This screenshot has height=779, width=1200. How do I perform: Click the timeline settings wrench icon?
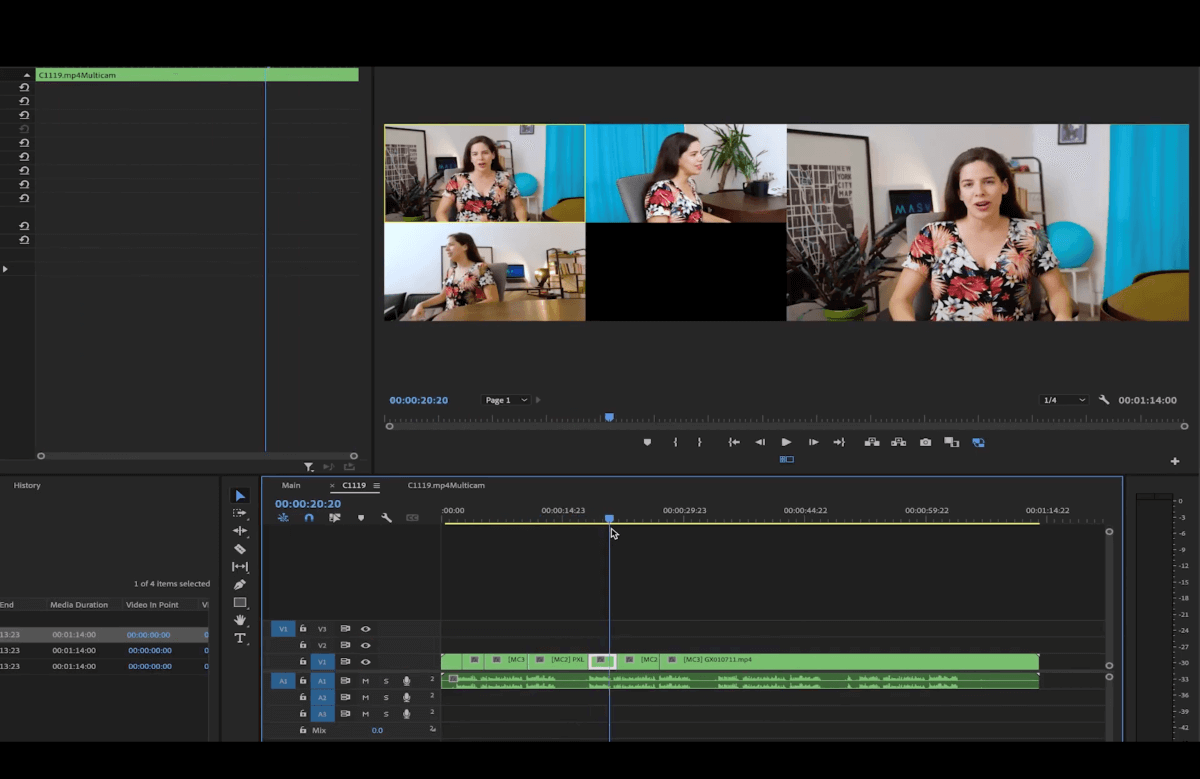386,518
